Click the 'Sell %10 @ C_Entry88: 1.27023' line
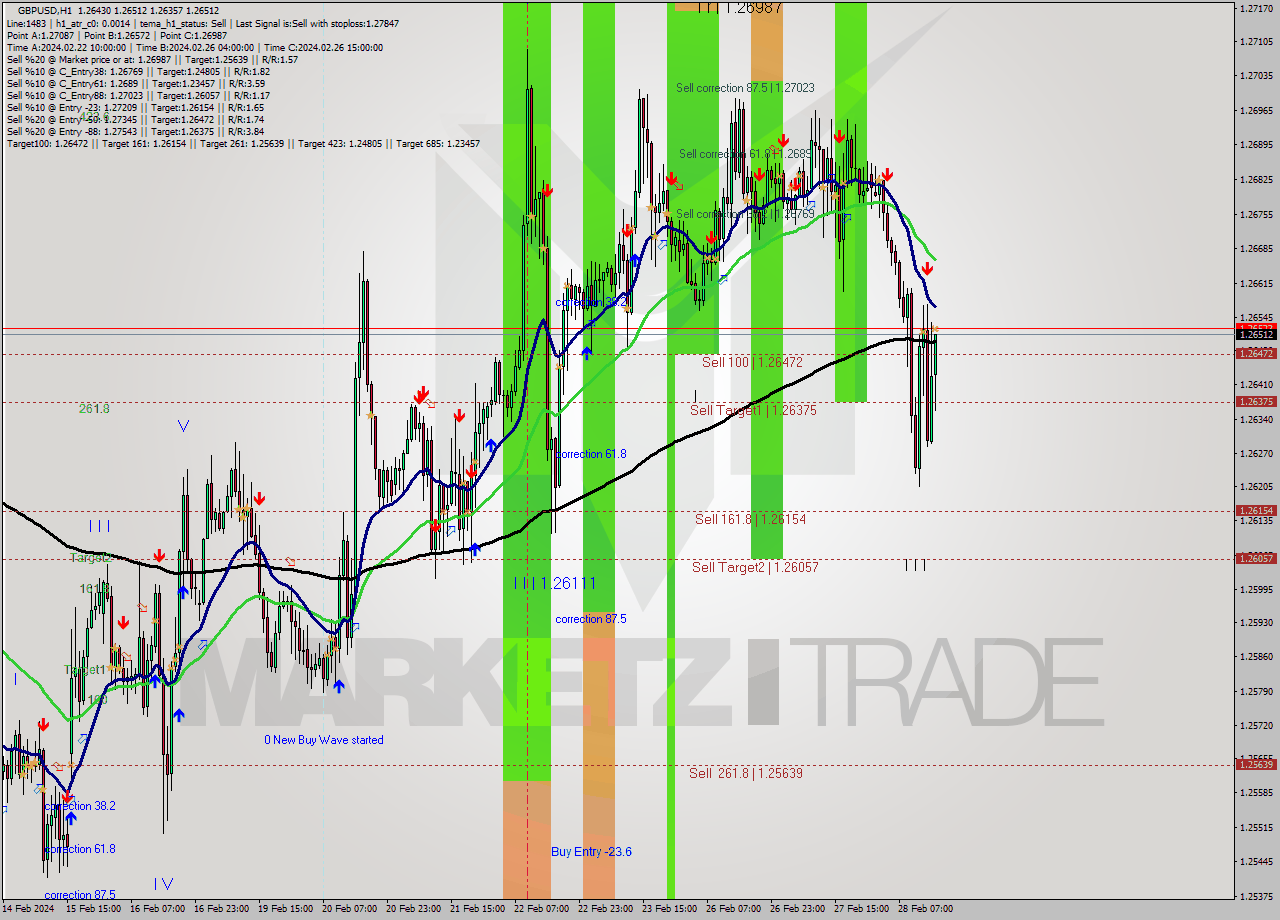Image resolution: width=1280 pixels, height=920 pixels. click(138, 95)
